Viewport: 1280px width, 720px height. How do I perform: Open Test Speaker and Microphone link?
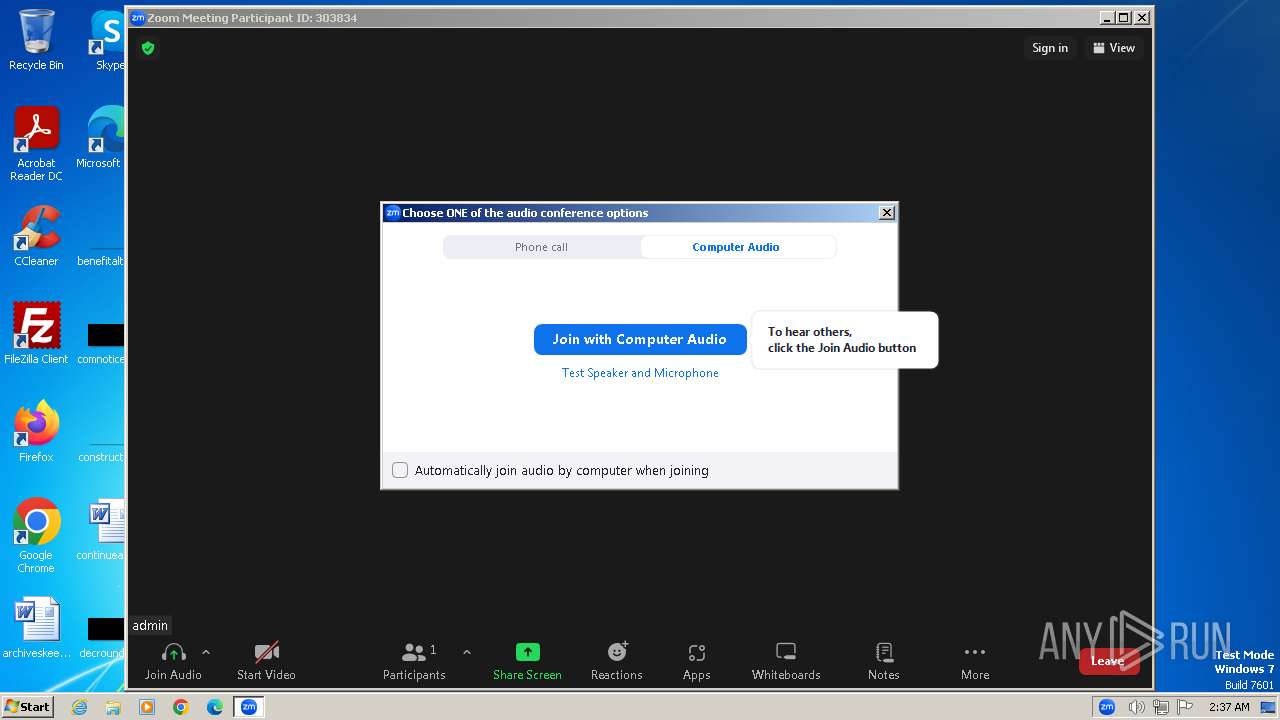(640, 373)
